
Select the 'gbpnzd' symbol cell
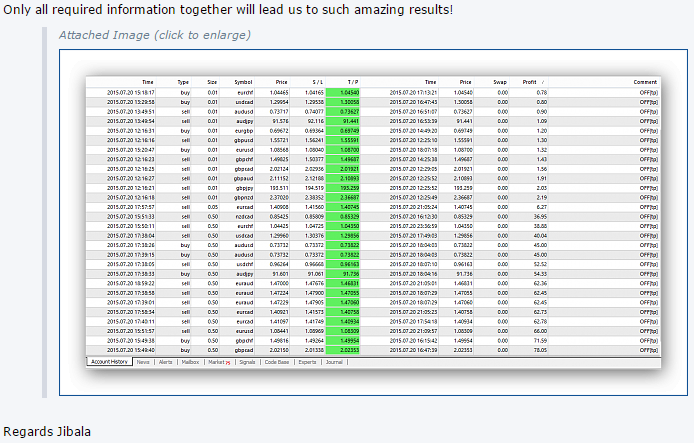pyautogui.click(x=244, y=197)
